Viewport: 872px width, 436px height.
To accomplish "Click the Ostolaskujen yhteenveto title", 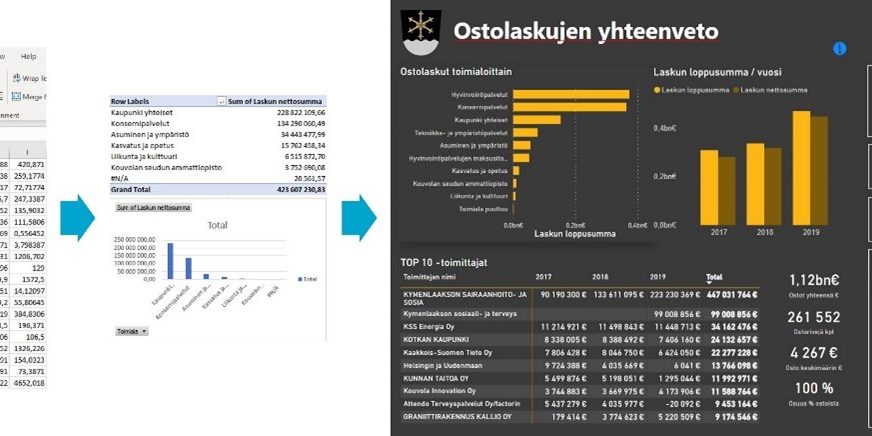I will (x=586, y=31).
